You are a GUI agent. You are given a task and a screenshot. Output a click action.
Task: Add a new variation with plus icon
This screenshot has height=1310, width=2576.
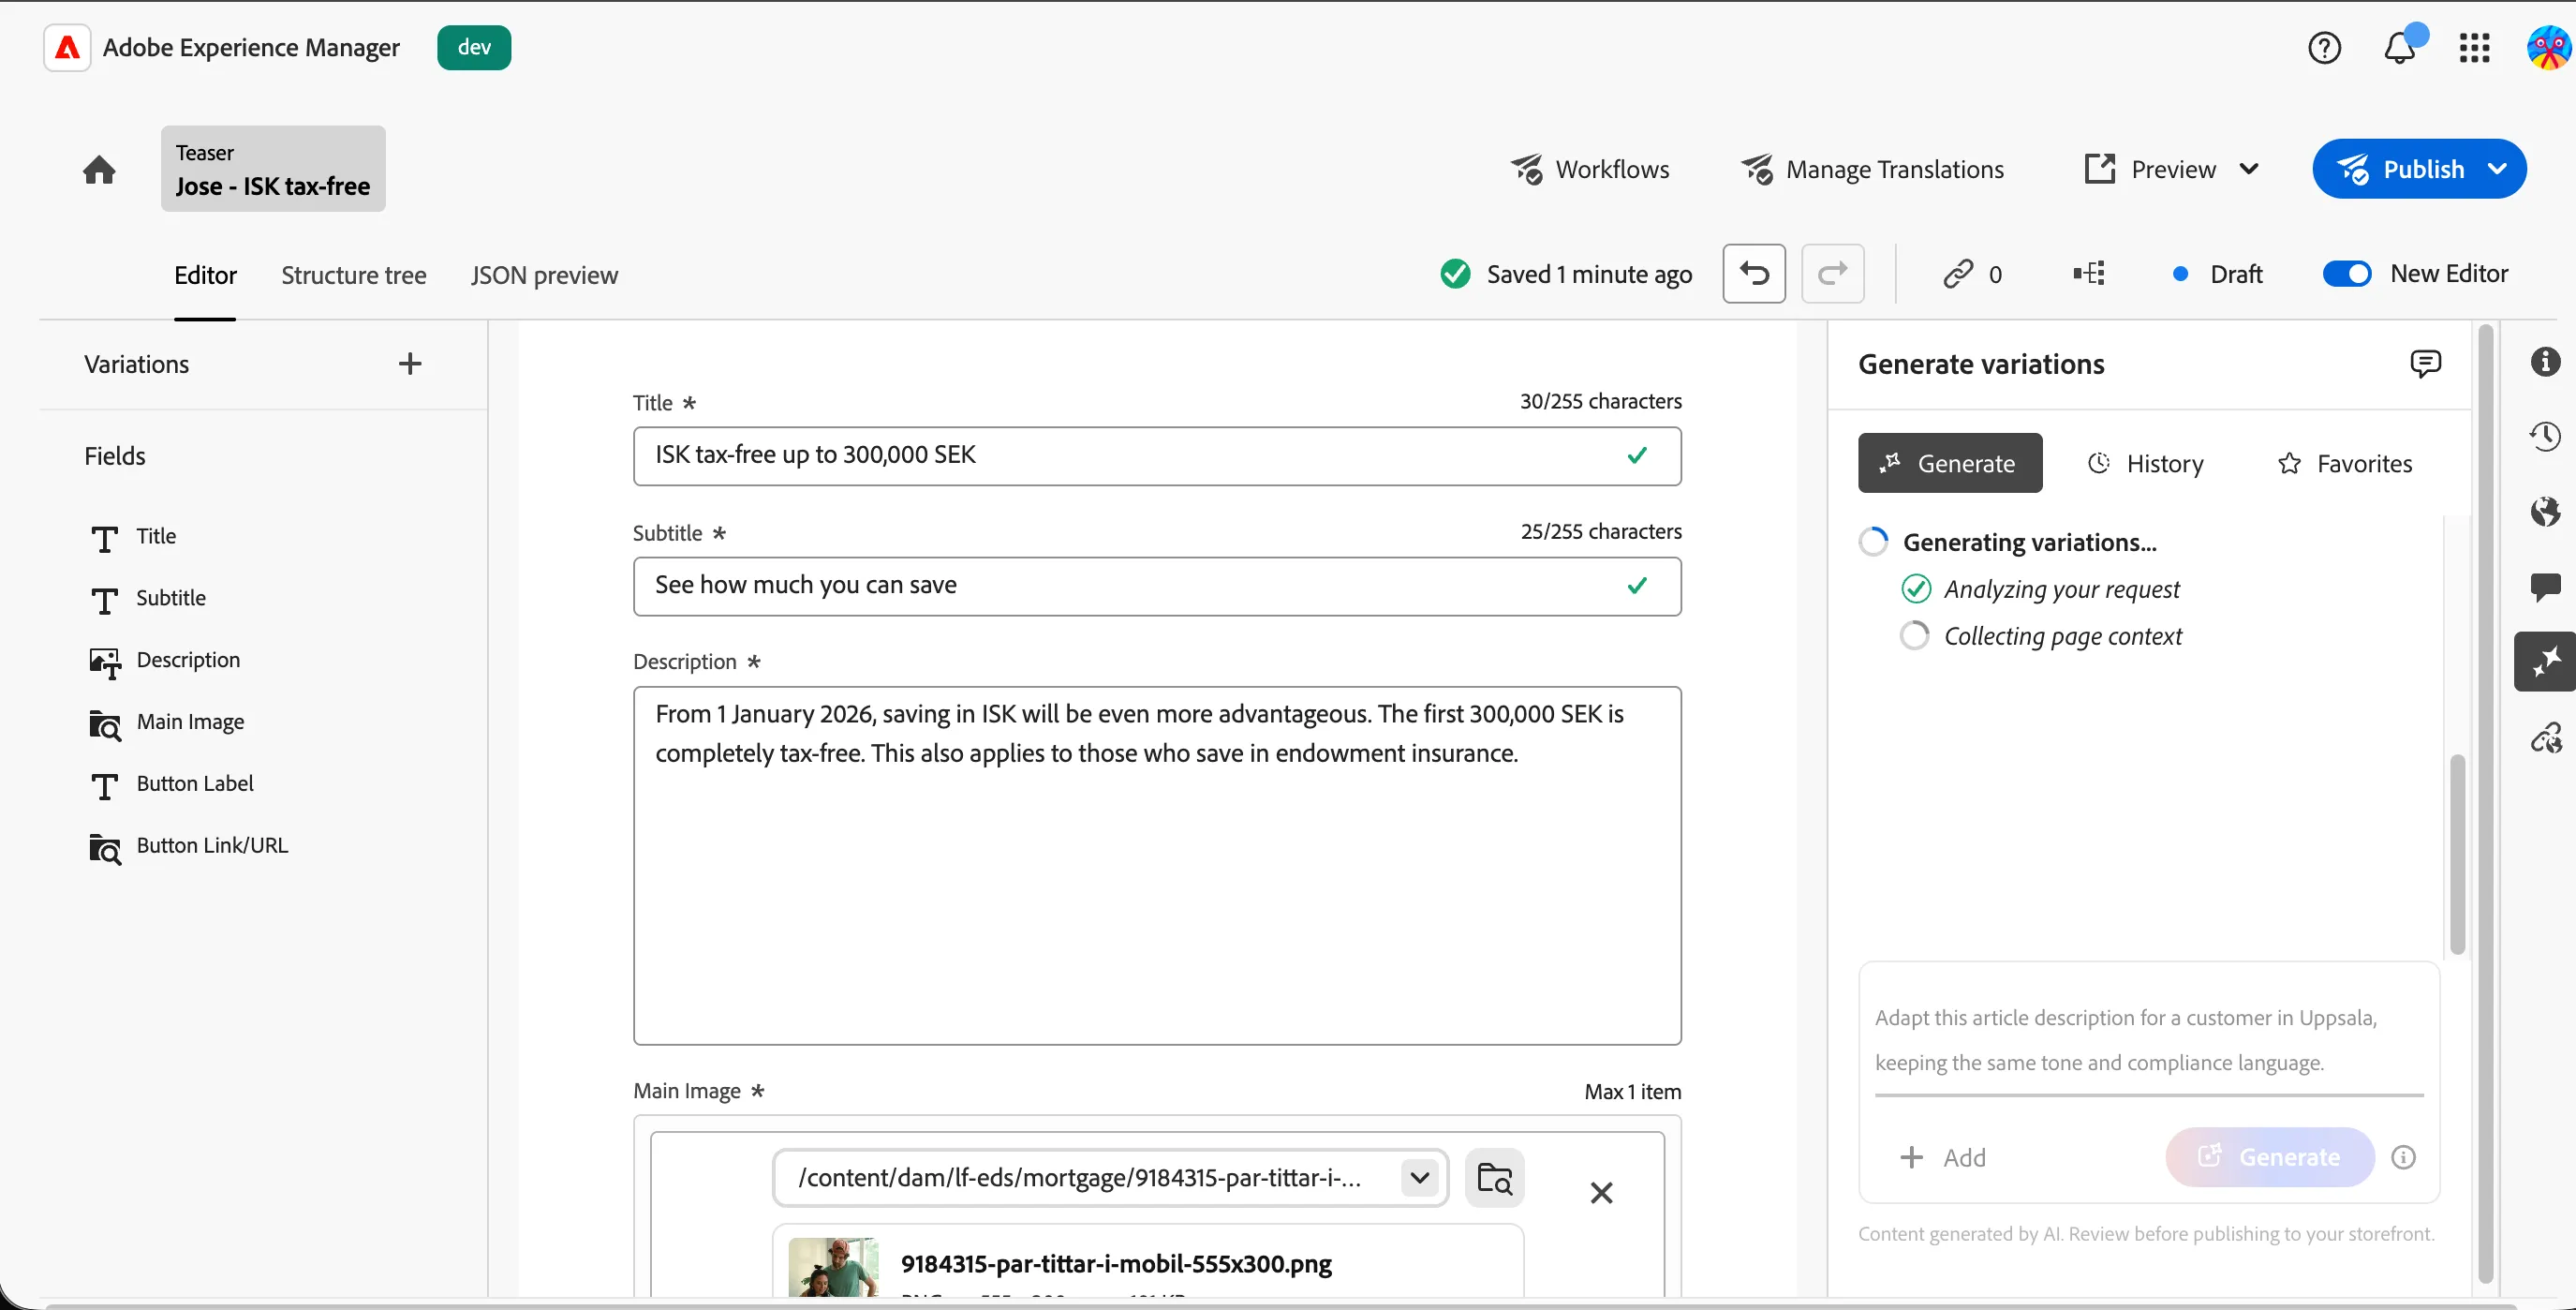410,363
